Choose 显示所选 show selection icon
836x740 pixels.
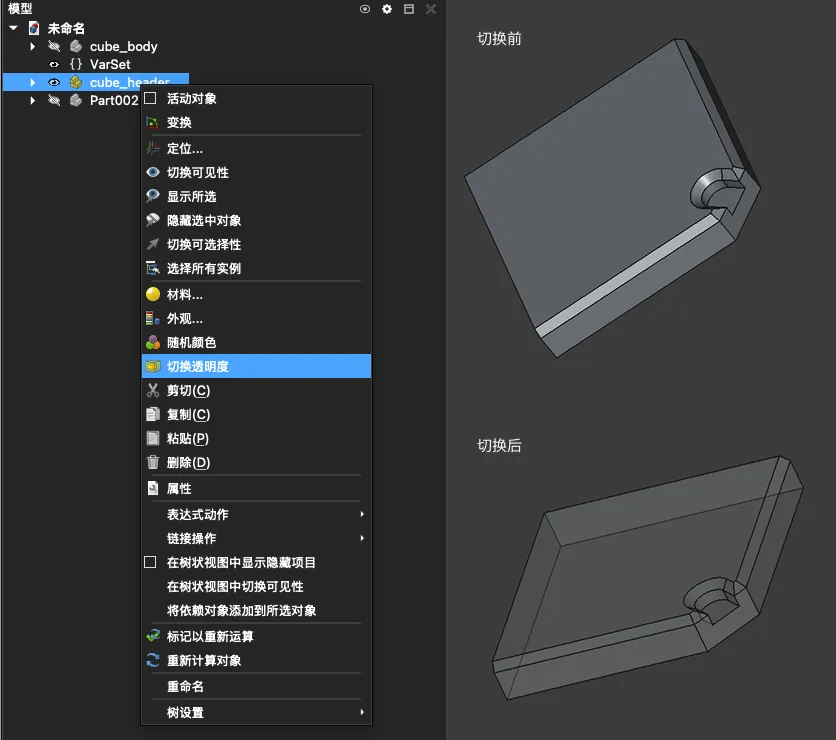[x=152, y=196]
